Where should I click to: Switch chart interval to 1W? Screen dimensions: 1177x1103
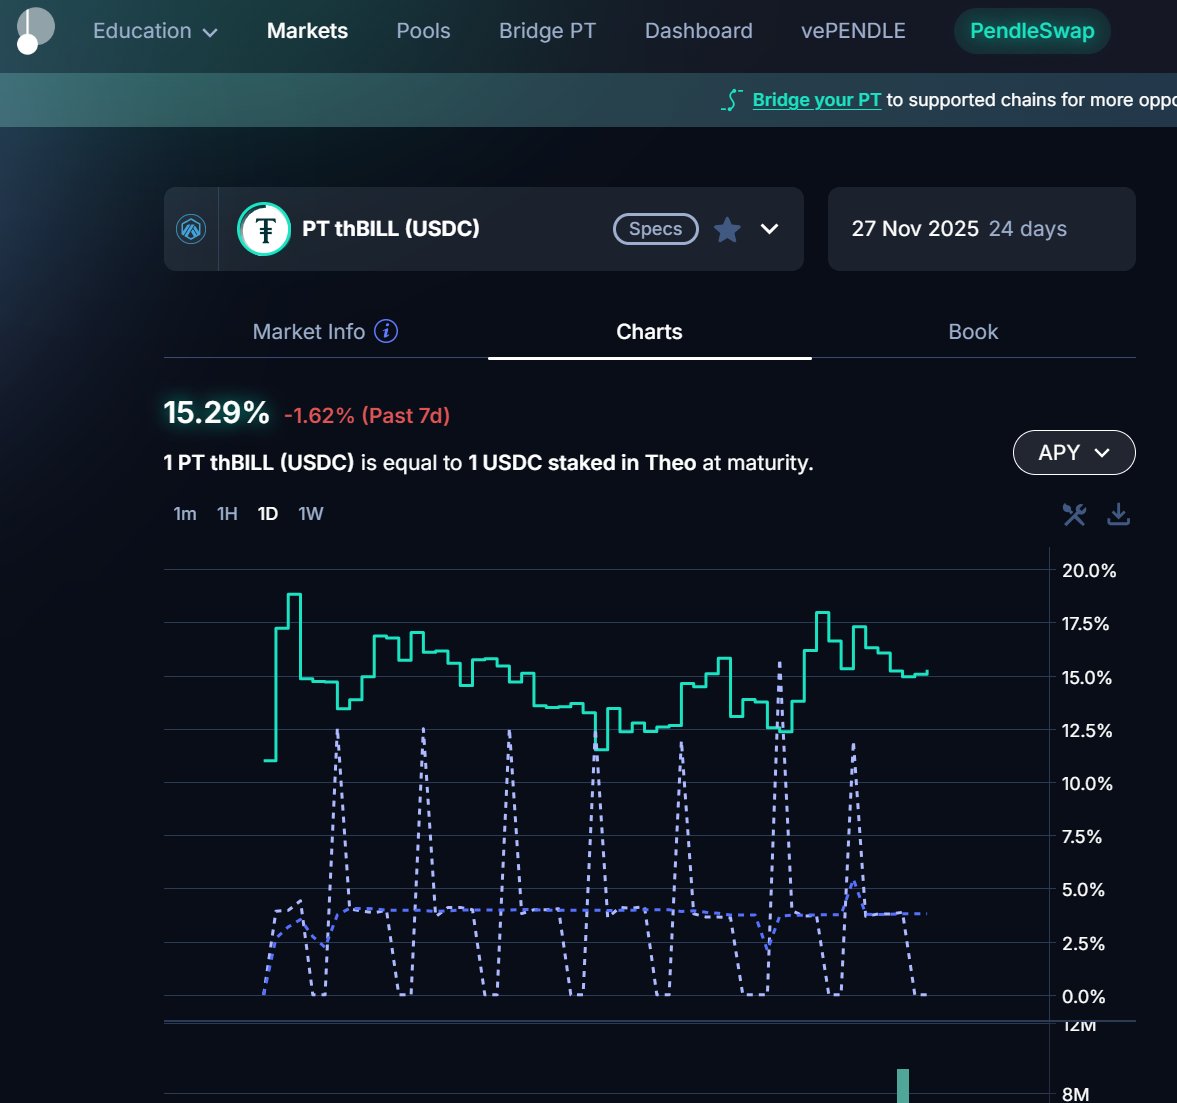point(310,514)
